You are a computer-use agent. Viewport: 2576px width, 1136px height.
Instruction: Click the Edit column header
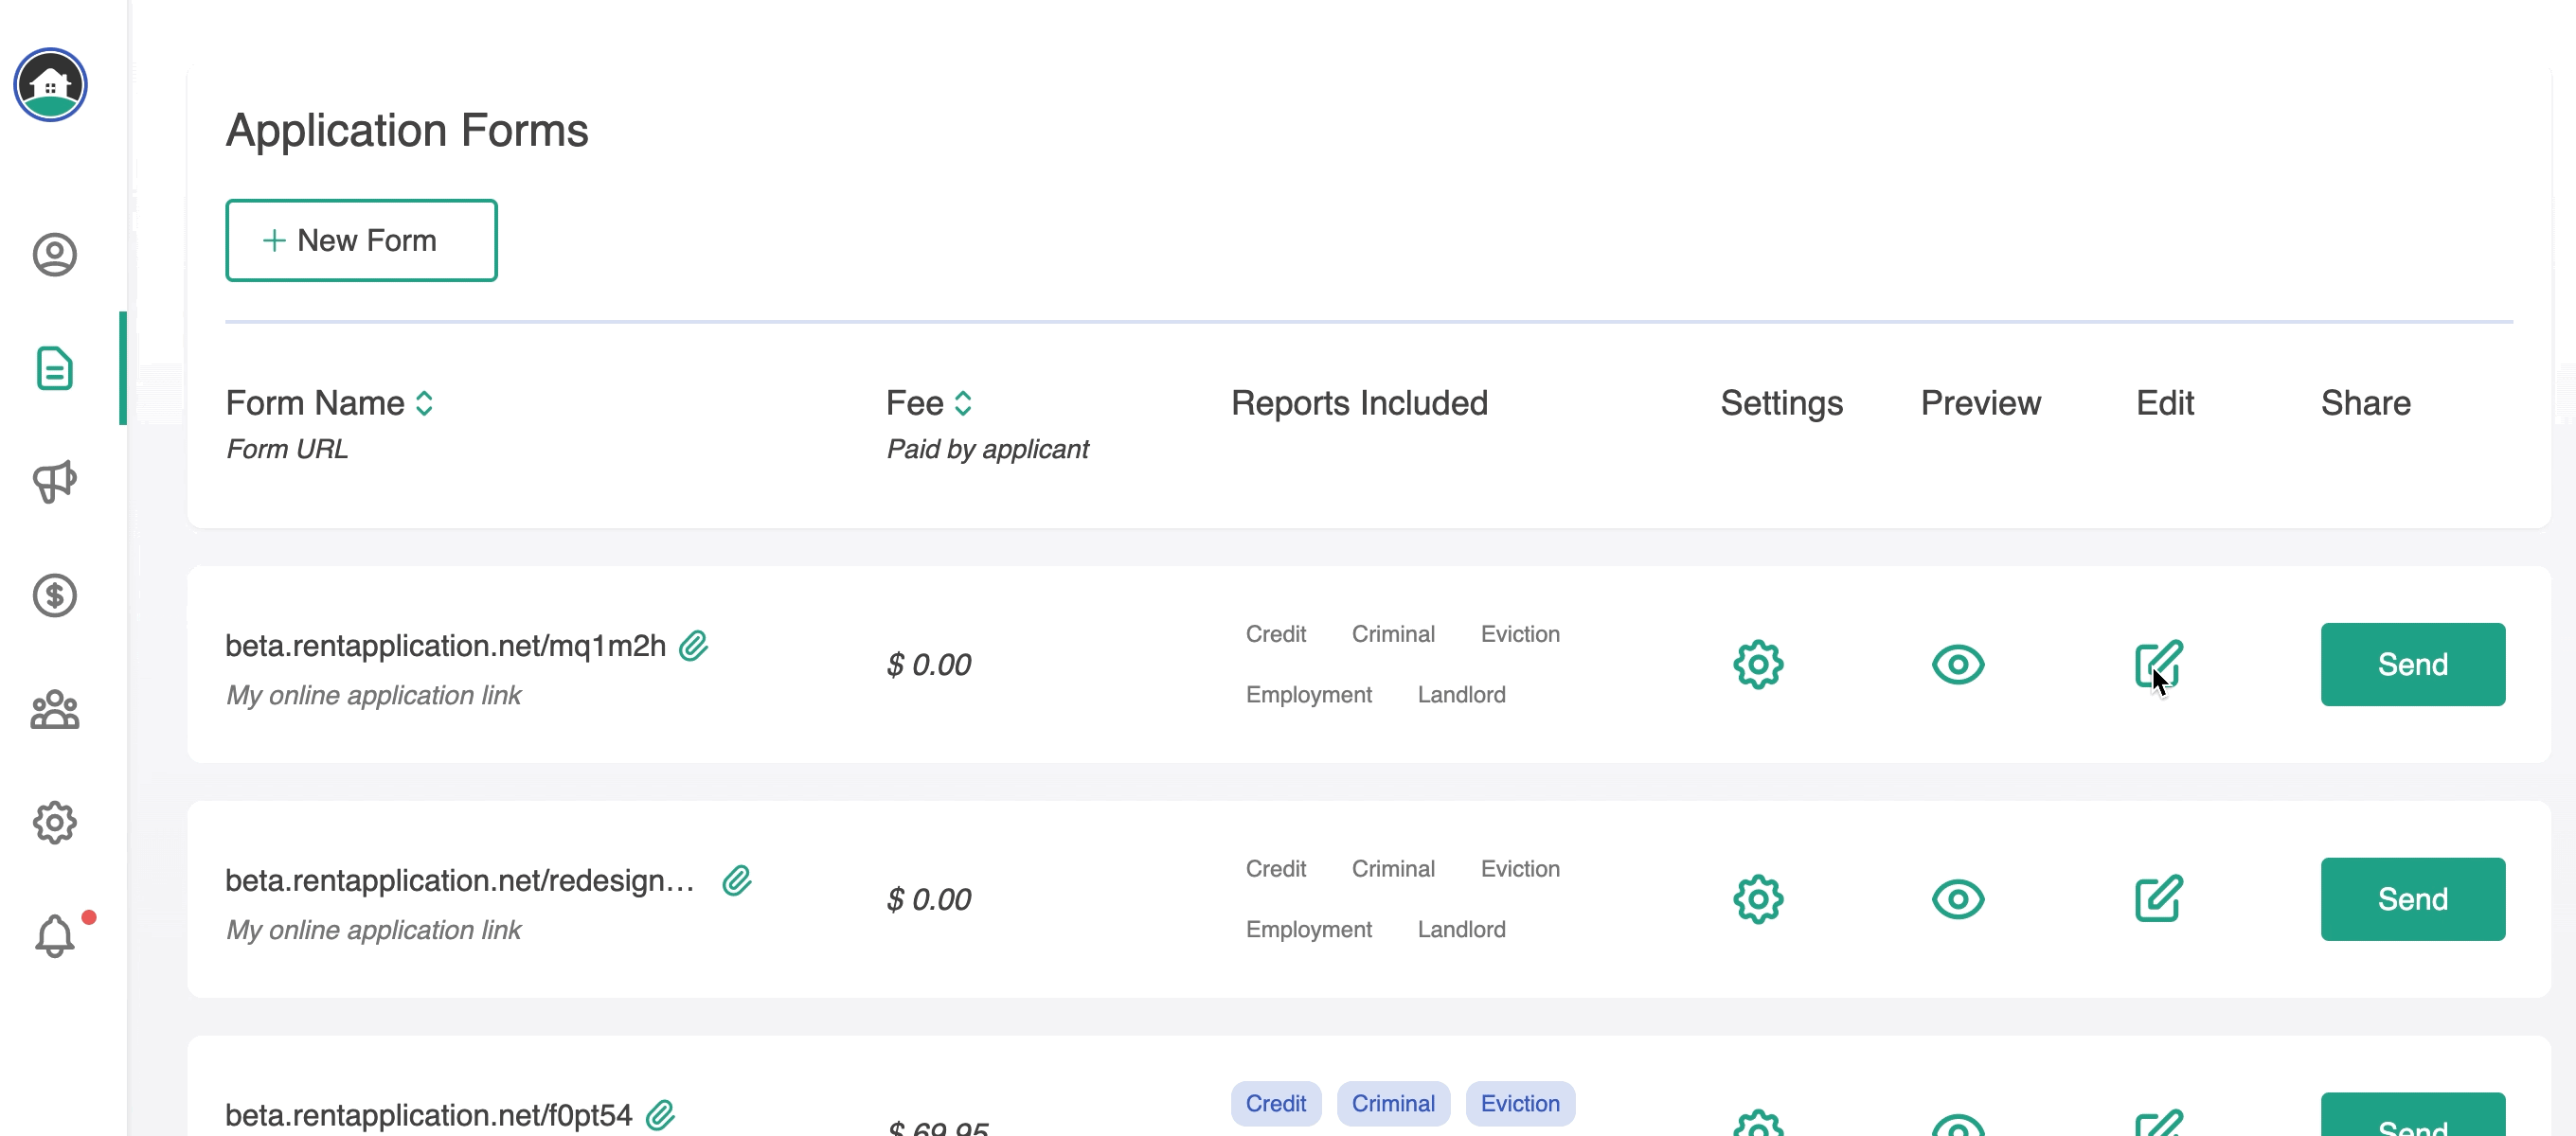click(x=2165, y=403)
